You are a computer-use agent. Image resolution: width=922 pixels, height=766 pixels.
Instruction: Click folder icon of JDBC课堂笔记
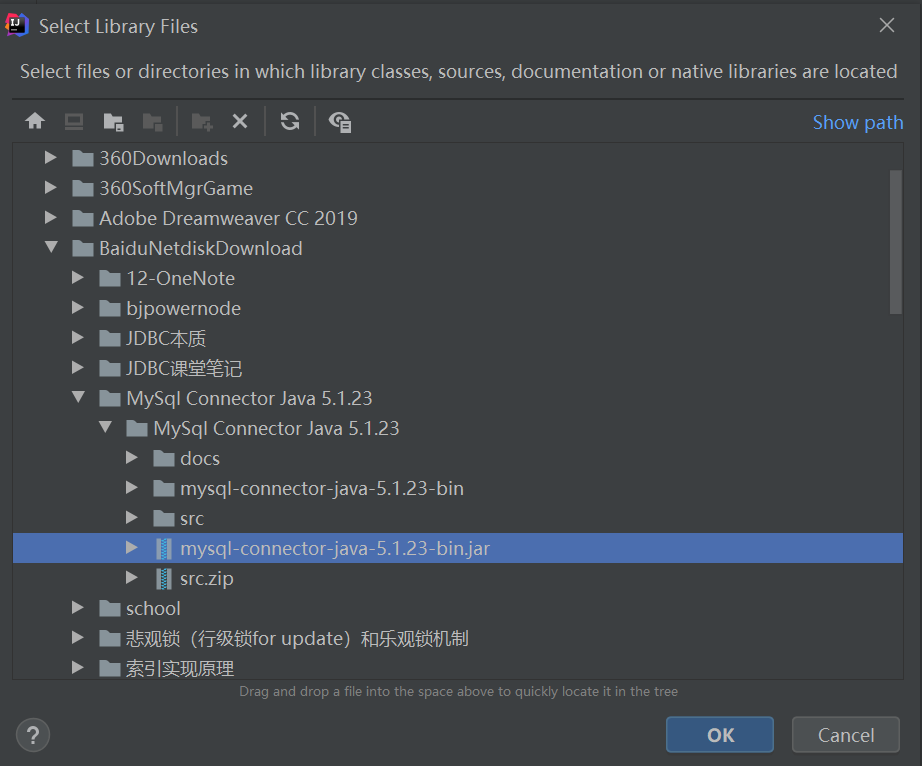[109, 368]
